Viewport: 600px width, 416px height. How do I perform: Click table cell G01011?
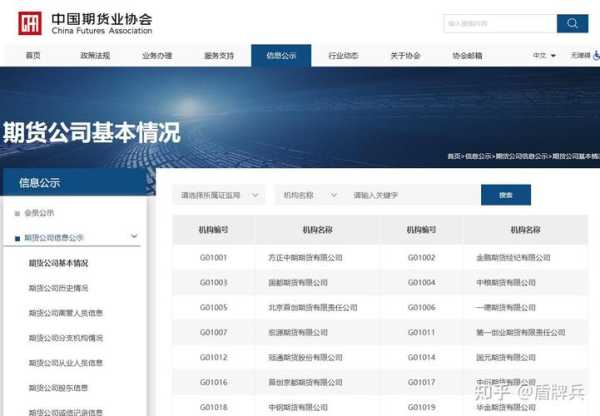[x=421, y=332]
